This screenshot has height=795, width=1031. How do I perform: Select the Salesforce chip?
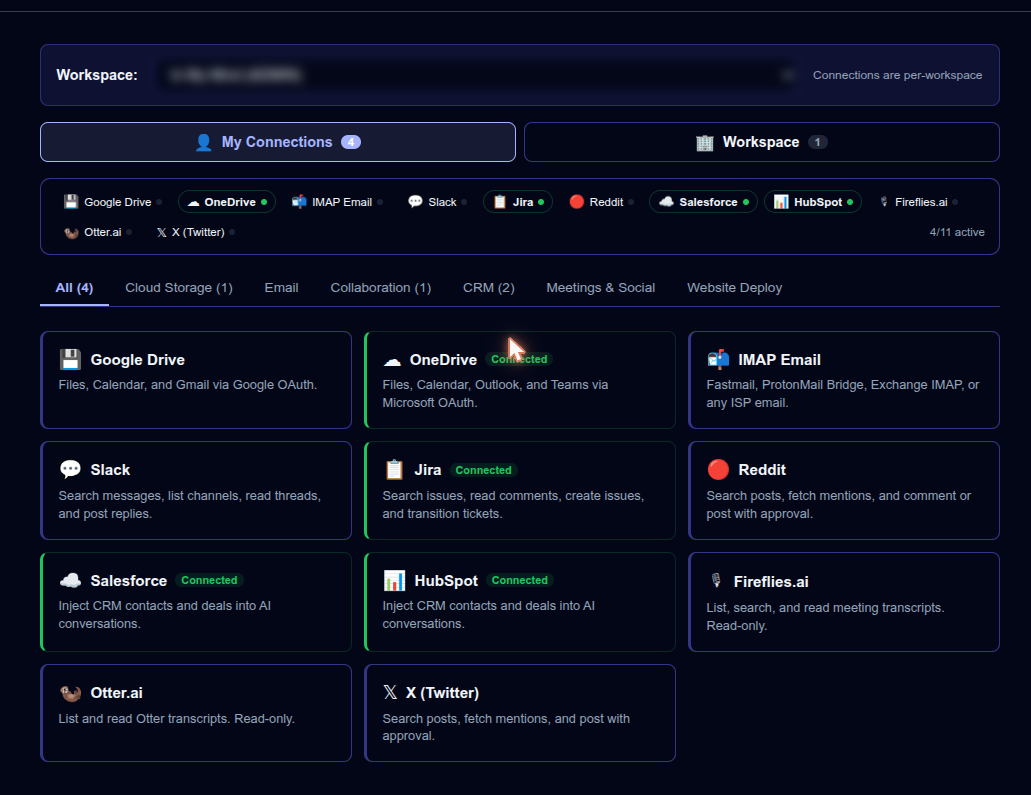[703, 202]
